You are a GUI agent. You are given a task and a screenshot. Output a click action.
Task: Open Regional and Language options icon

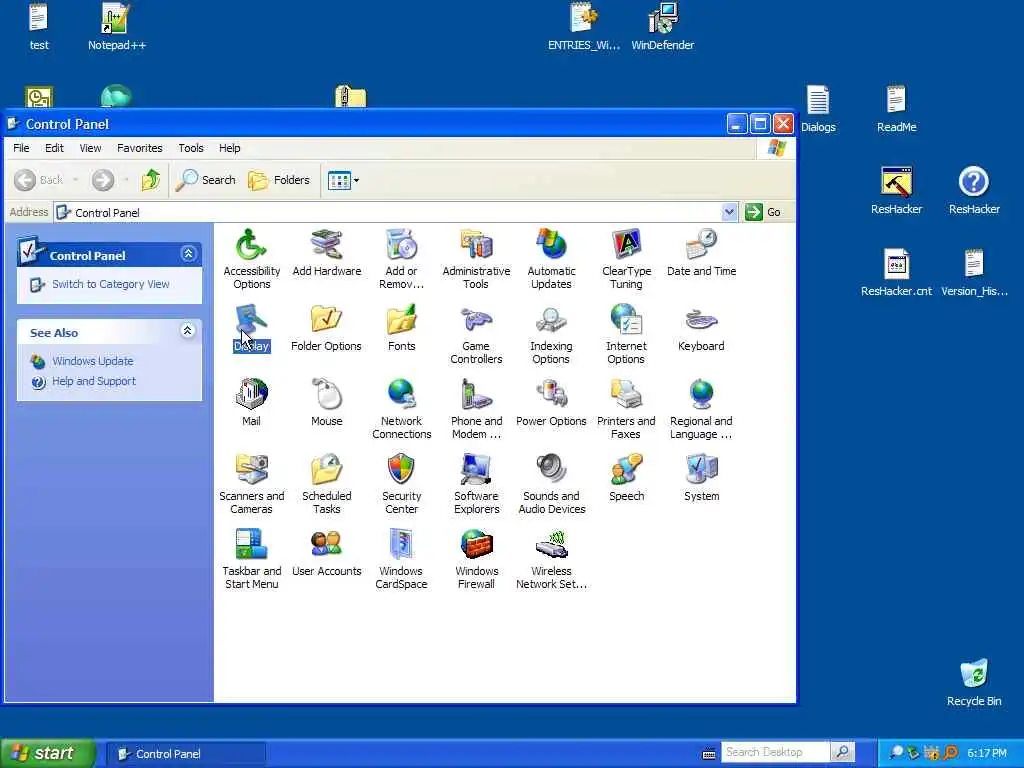coord(701,395)
